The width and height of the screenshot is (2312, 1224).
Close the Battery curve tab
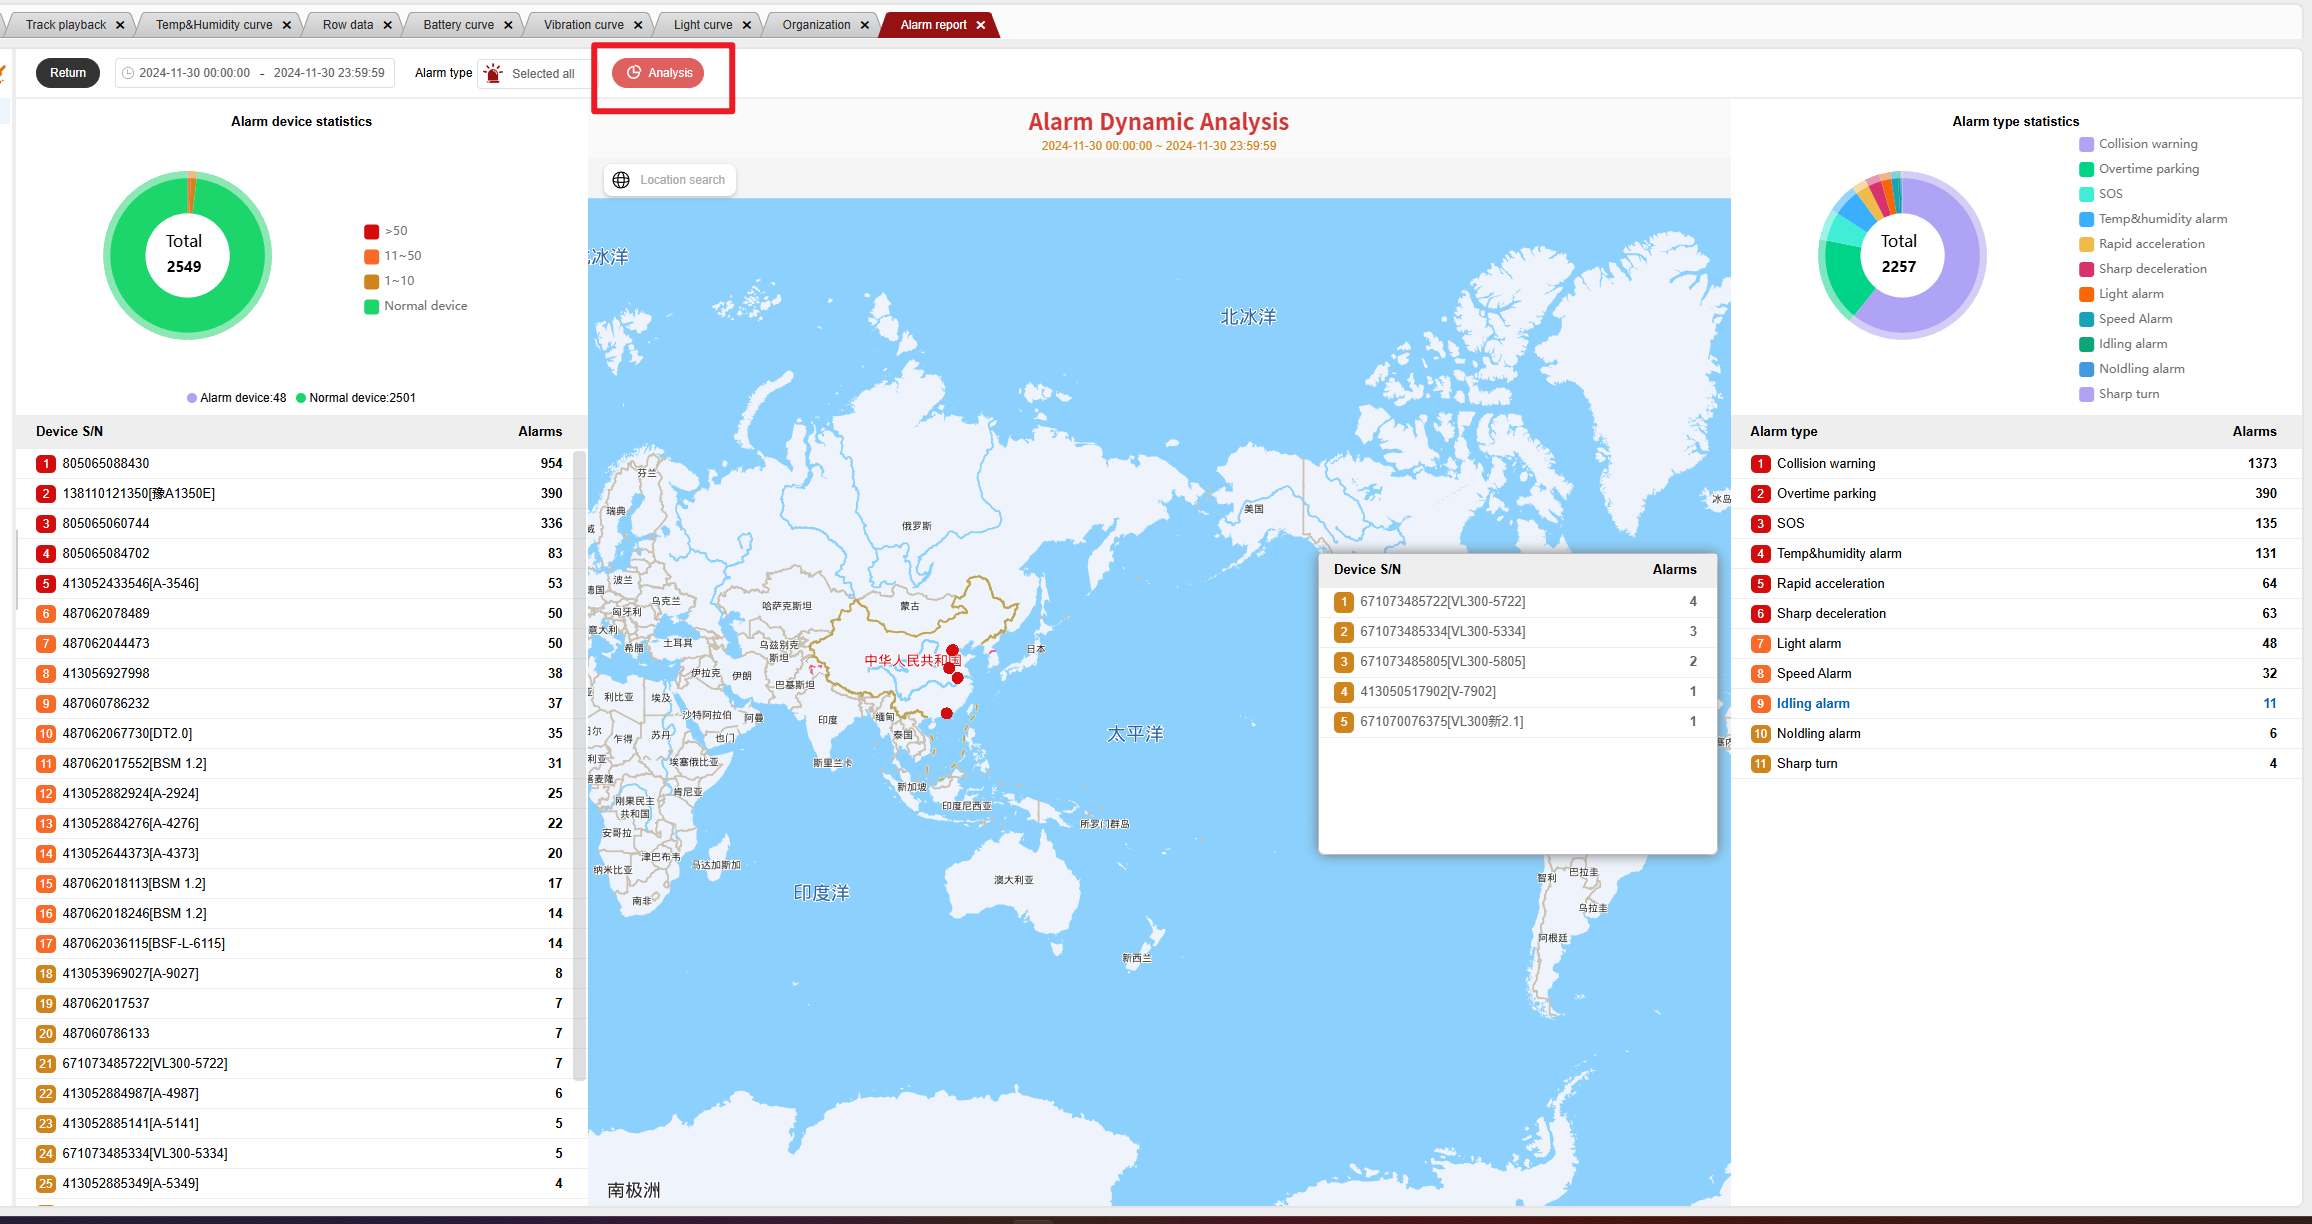[508, 25]
